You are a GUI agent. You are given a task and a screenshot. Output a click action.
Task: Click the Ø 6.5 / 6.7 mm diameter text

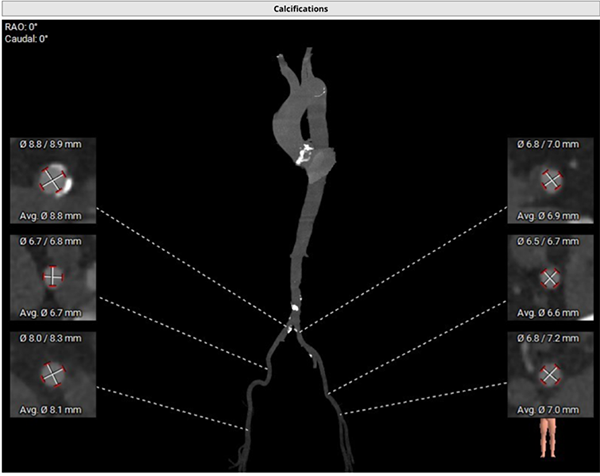click(x=548, y=241)
